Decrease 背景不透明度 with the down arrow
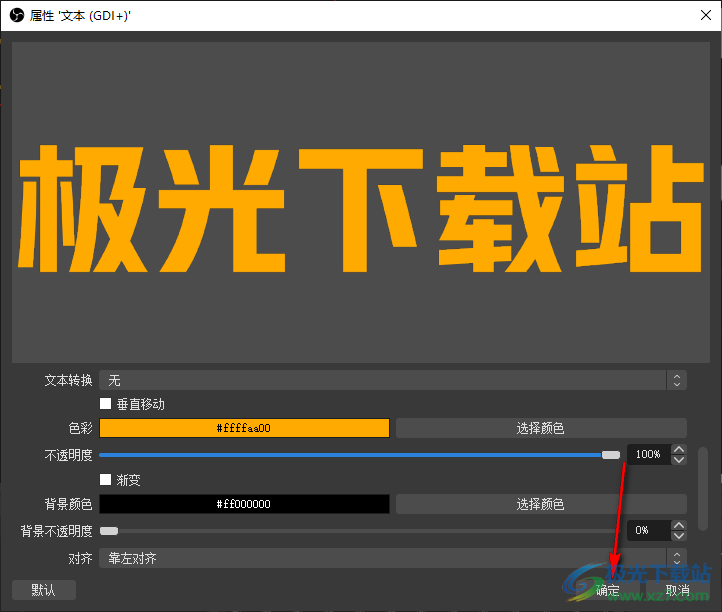The image size is (722, 612). coord(679,536)
